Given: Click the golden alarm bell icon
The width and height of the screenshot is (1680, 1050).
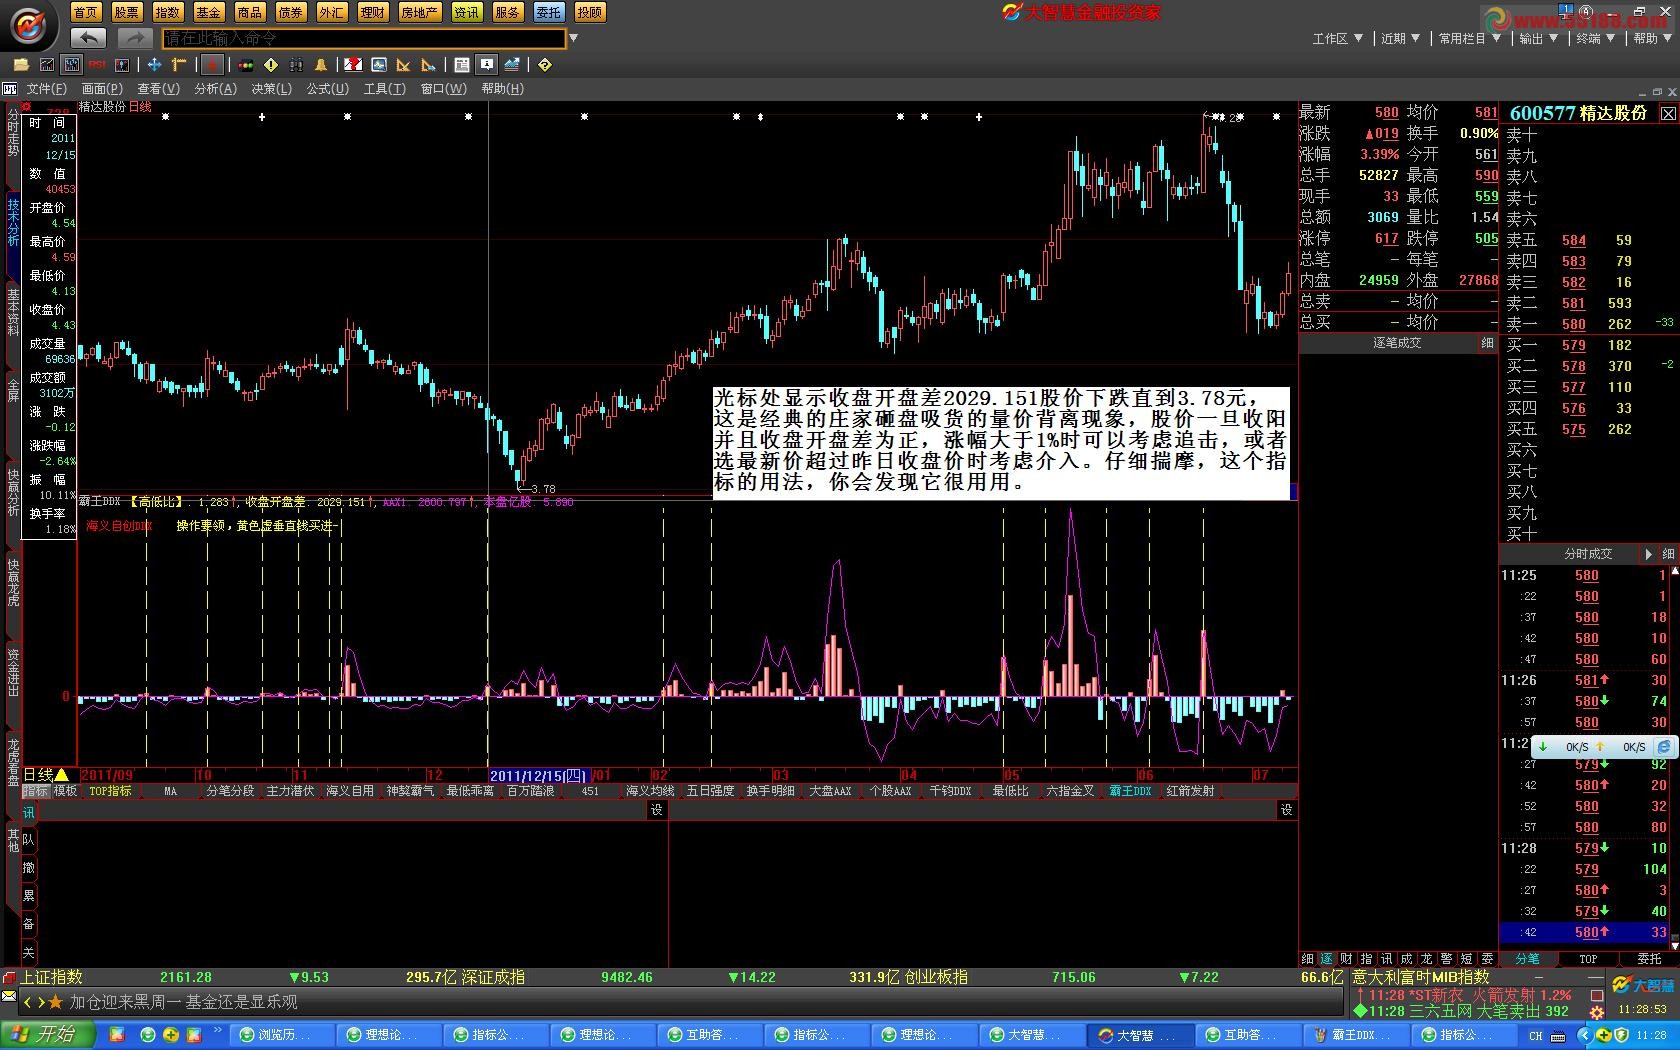Looking at the screenshot, I should (321, 65).
